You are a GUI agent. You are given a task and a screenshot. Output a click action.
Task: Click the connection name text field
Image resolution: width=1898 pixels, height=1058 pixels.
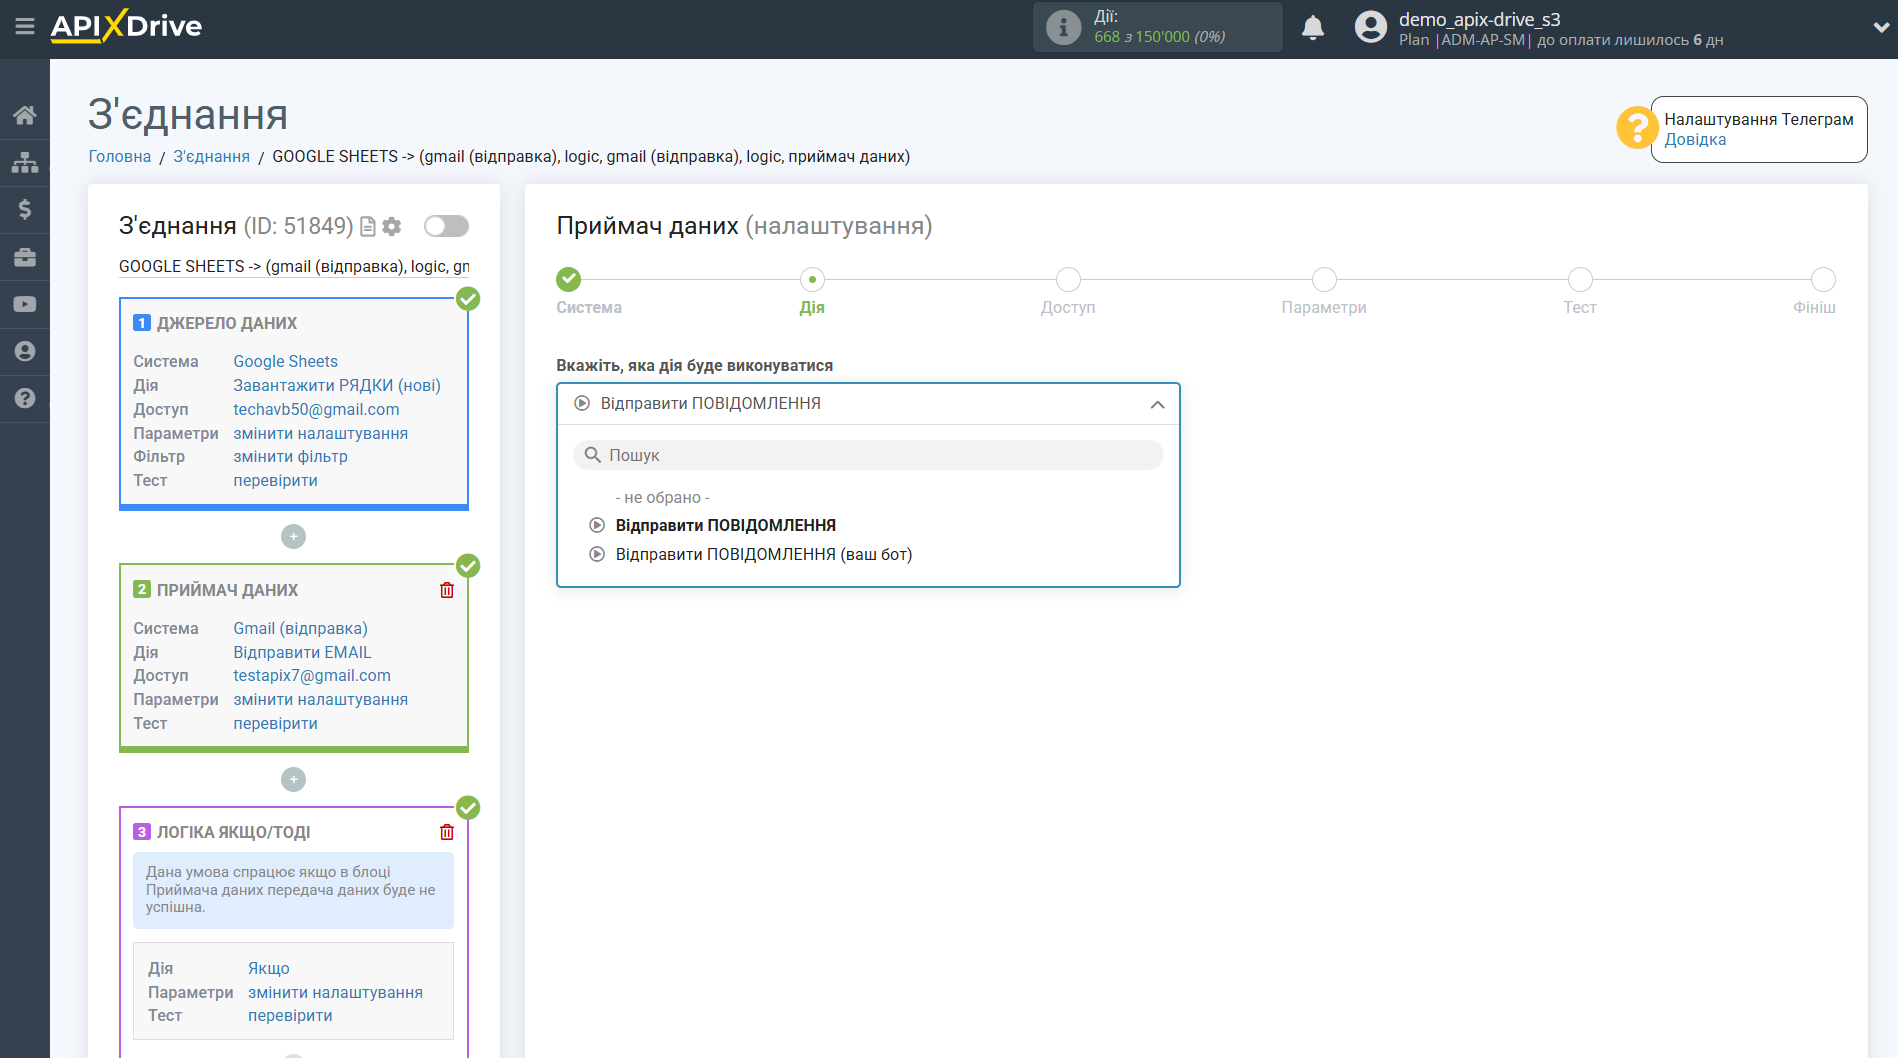click(294, 266)
